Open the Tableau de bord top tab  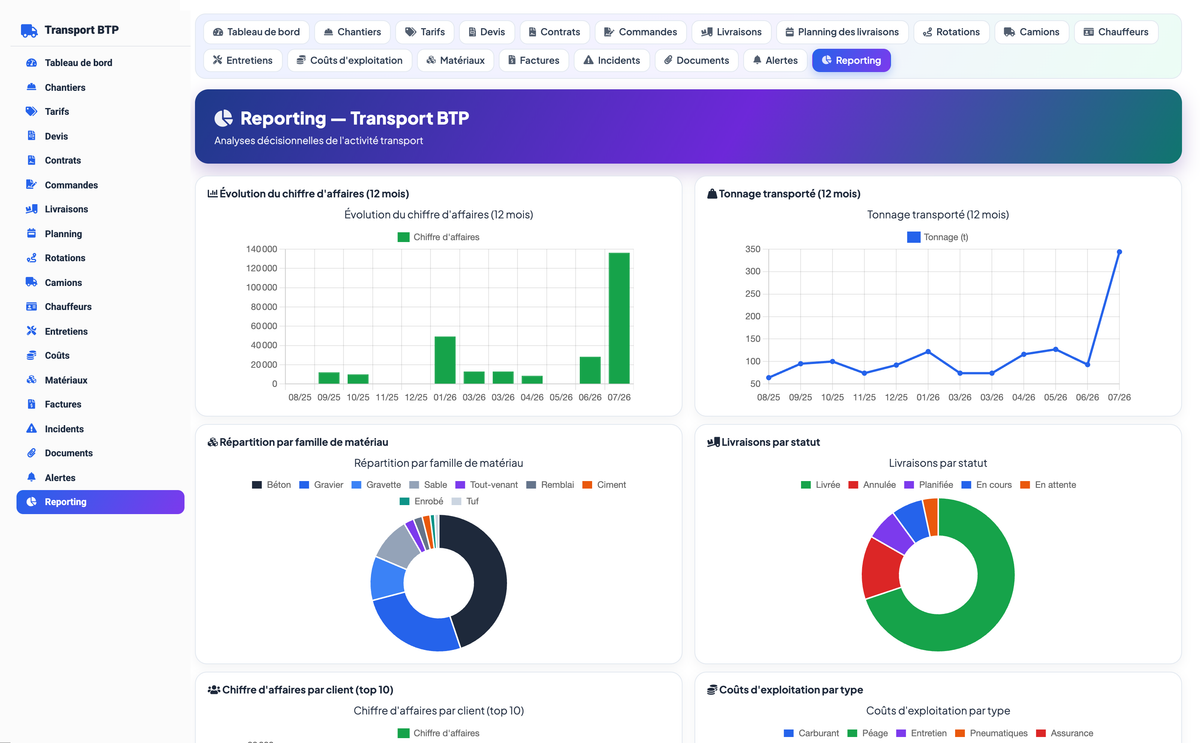(x=256, y=32)
